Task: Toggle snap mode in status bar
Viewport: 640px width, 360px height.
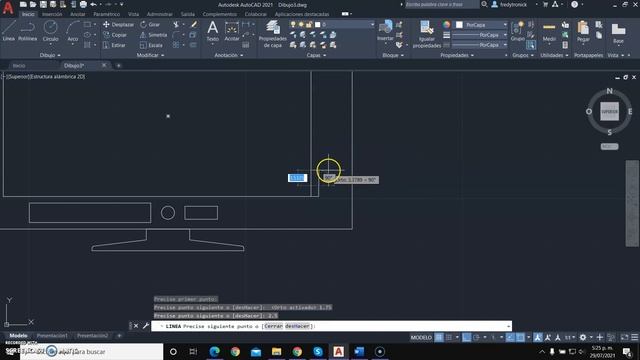Action: coord(449,337)
